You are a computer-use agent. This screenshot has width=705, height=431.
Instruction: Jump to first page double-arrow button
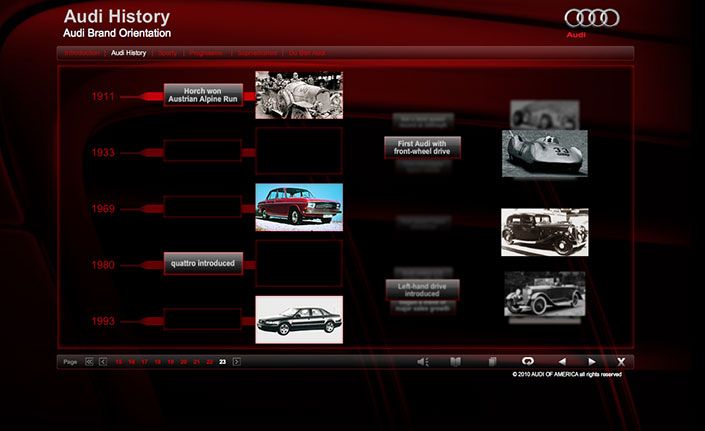(89, 362)
